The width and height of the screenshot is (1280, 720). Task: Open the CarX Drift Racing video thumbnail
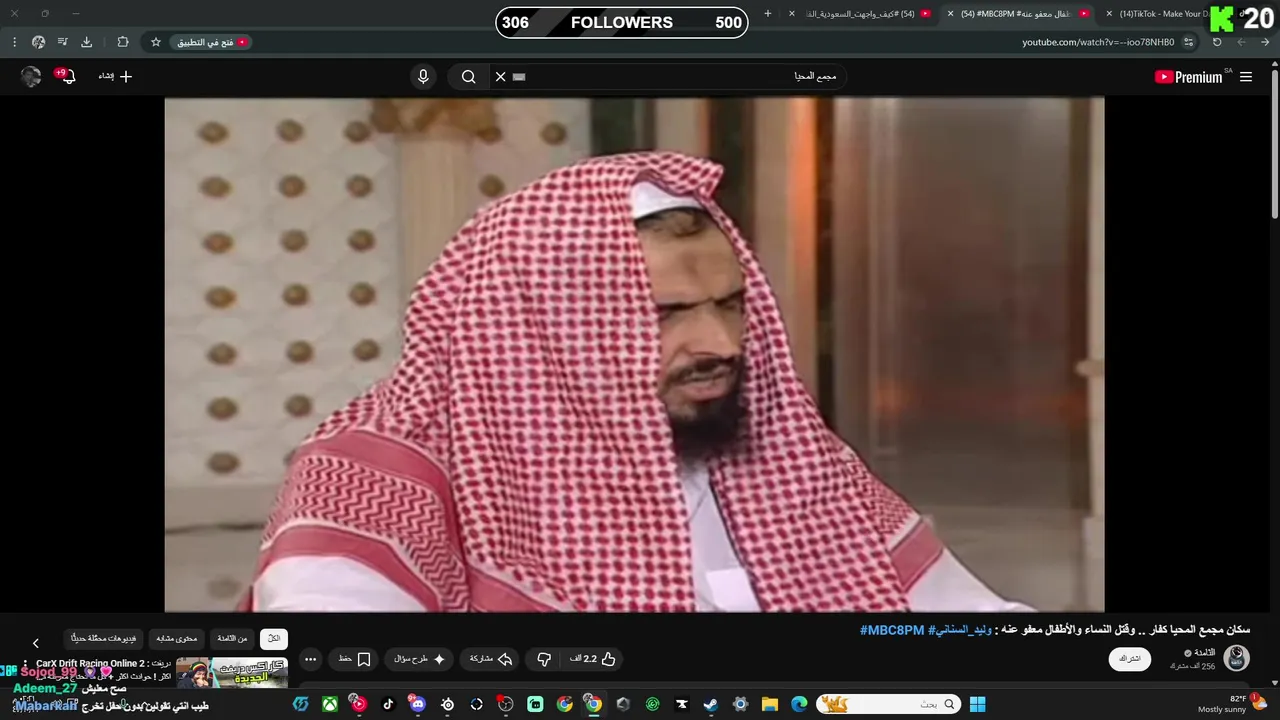[x=232, y=672]
